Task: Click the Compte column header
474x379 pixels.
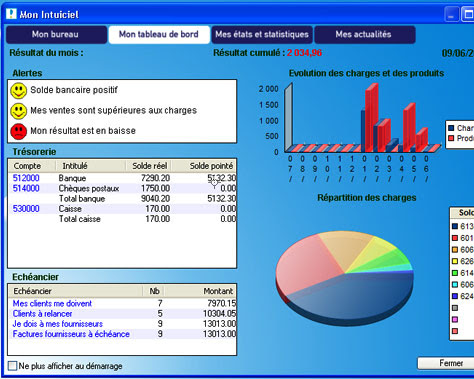Action: point(32,166)
